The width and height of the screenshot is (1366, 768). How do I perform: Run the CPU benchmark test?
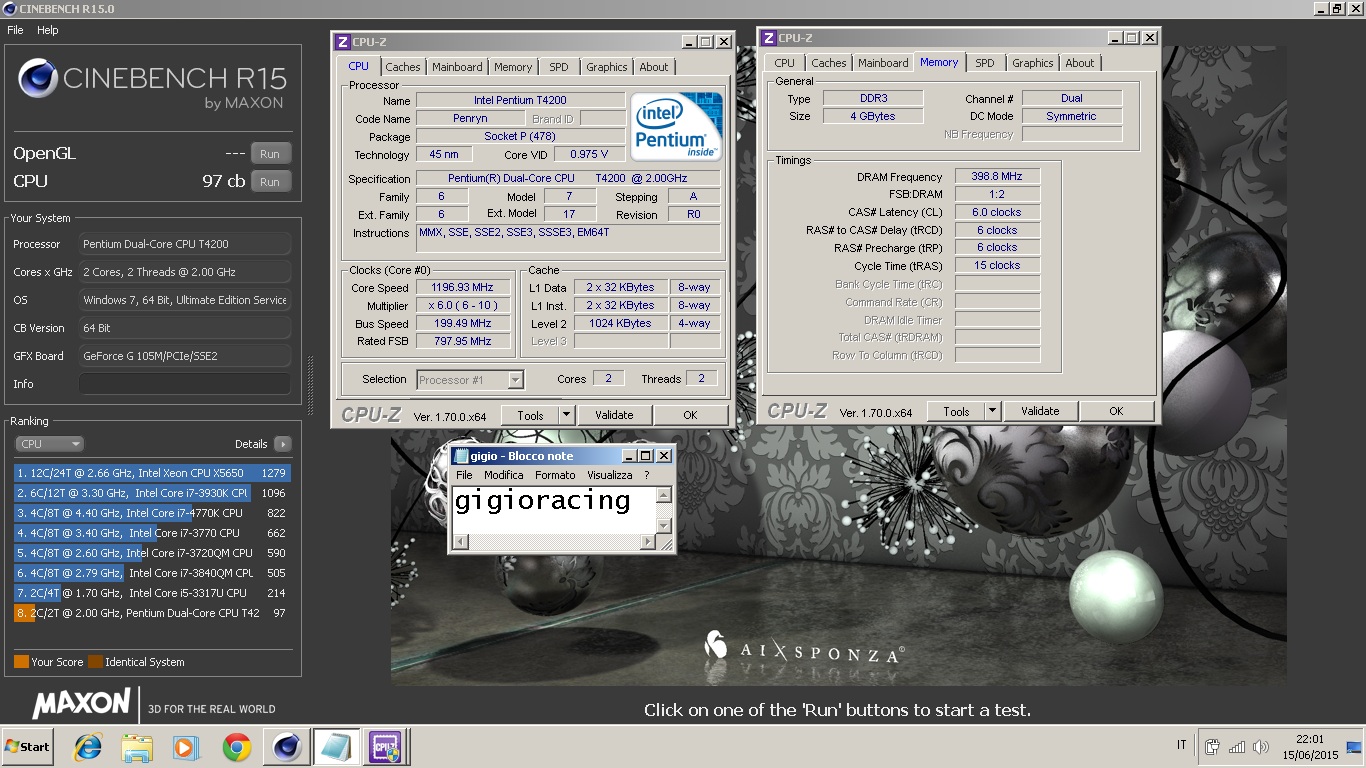click(x=270, y=182)
